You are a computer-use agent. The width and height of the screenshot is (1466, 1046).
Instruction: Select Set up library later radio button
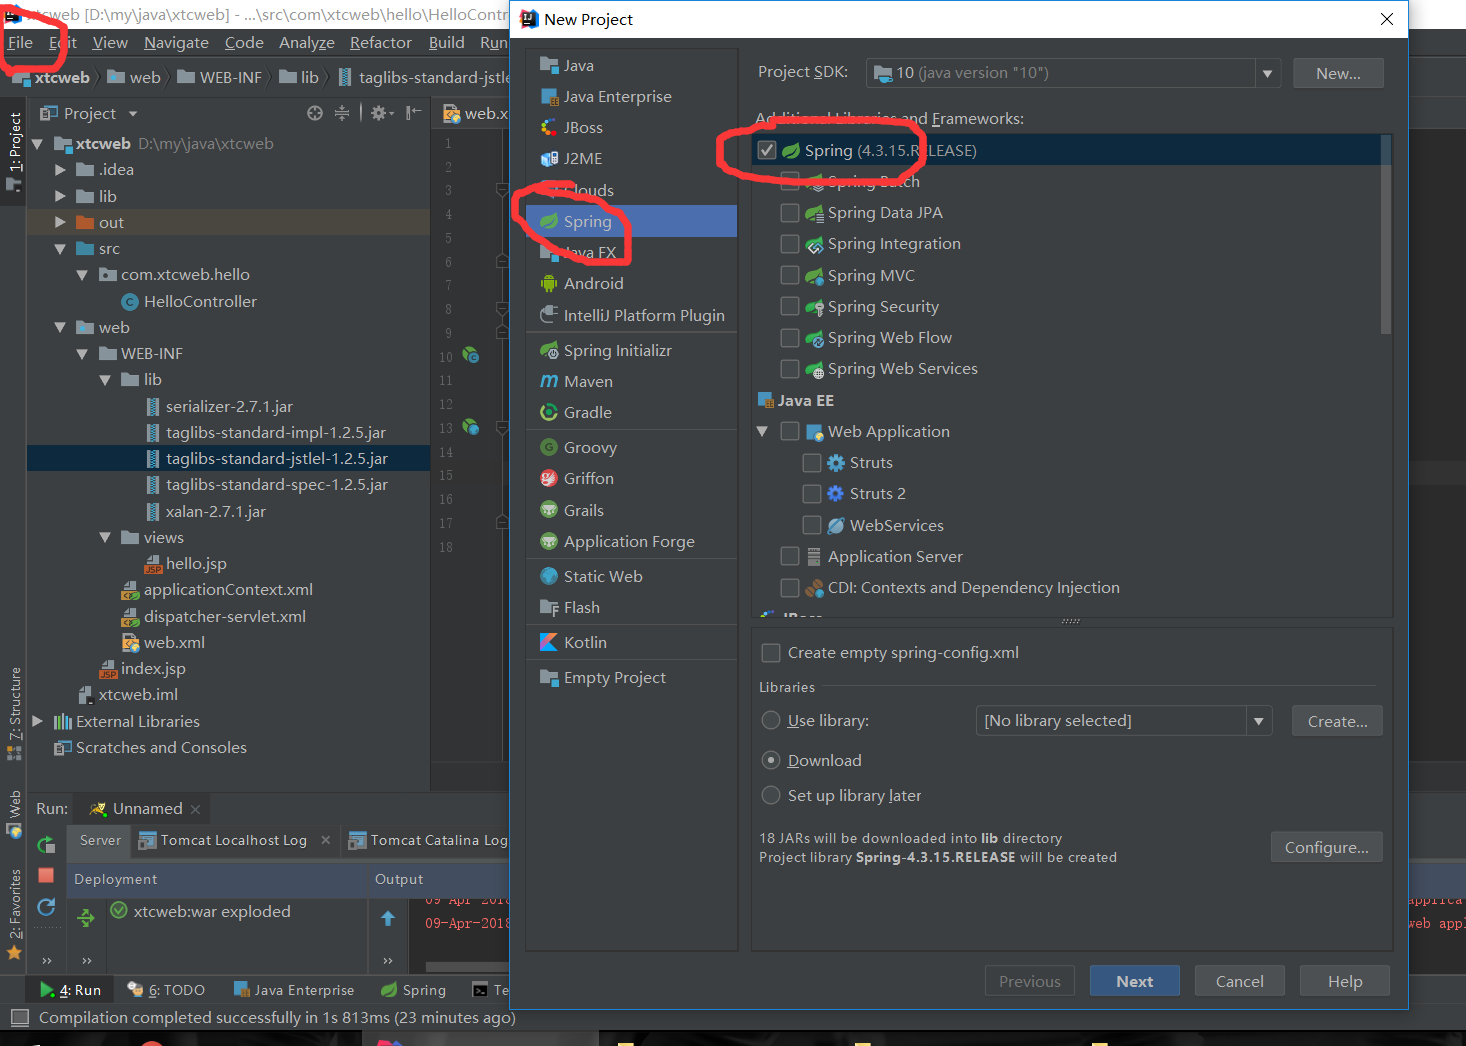point(771,795)
